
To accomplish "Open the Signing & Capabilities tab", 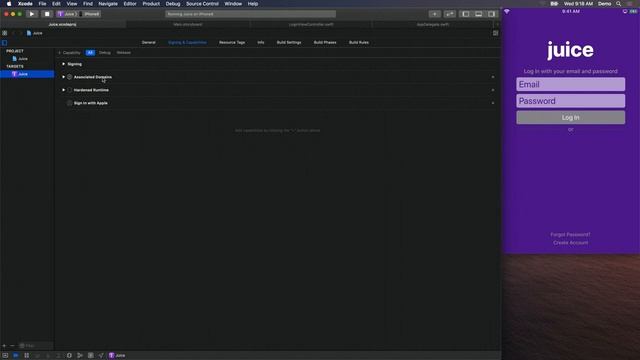I will coord(187,42).
